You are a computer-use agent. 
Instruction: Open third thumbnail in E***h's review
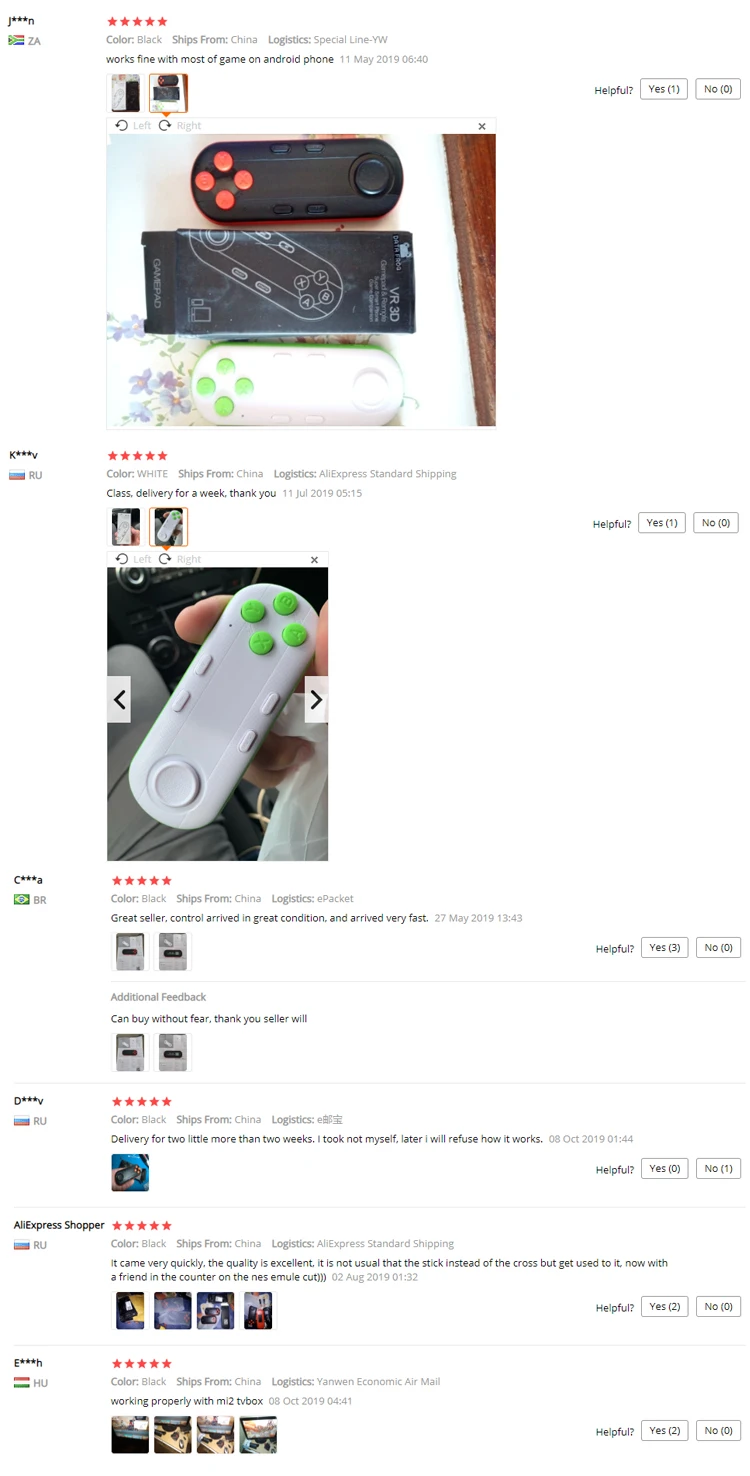point(216,1435)
